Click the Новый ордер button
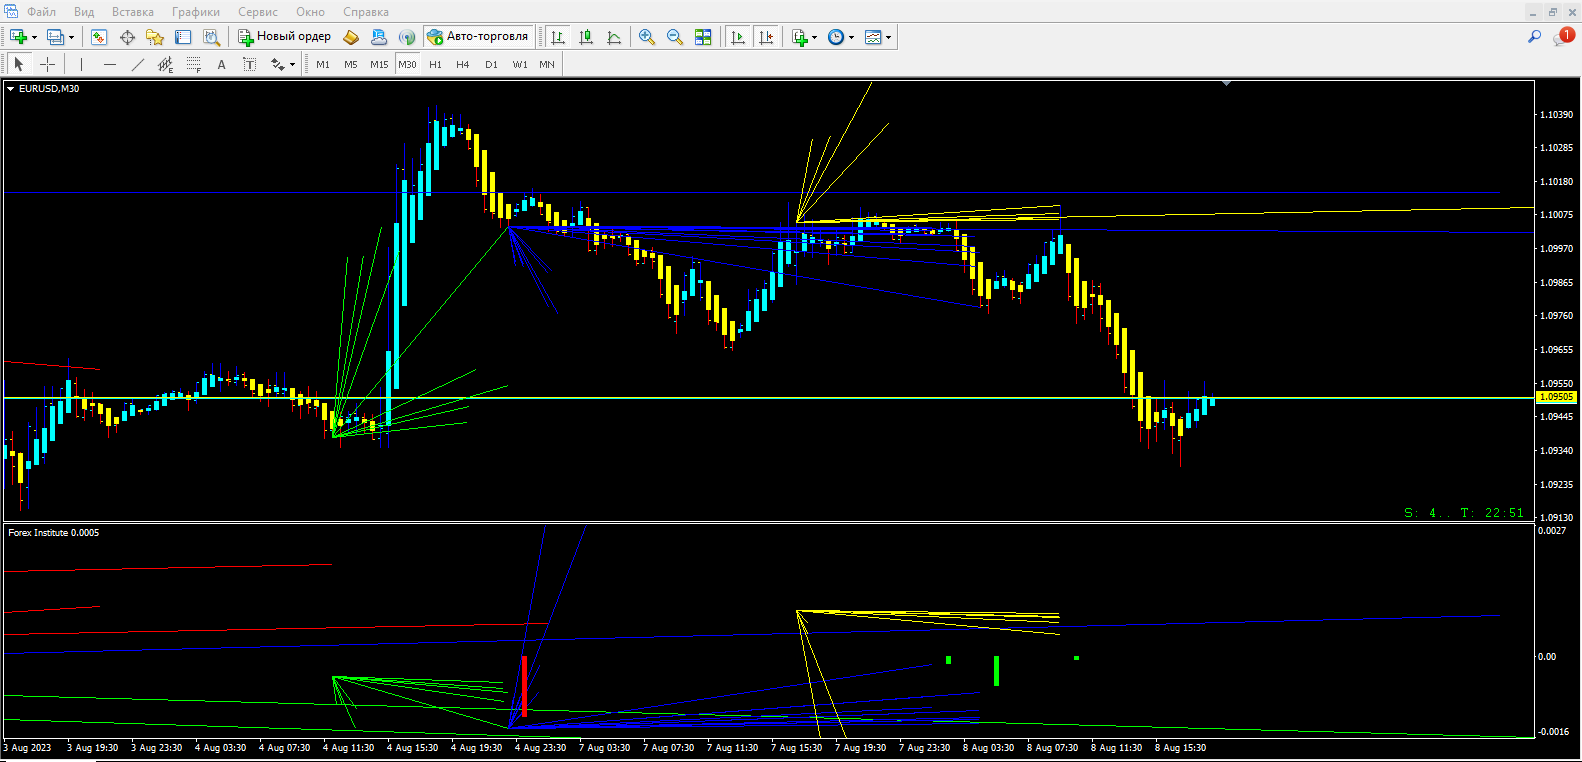1582x762 pixels. tap(284, 37)
